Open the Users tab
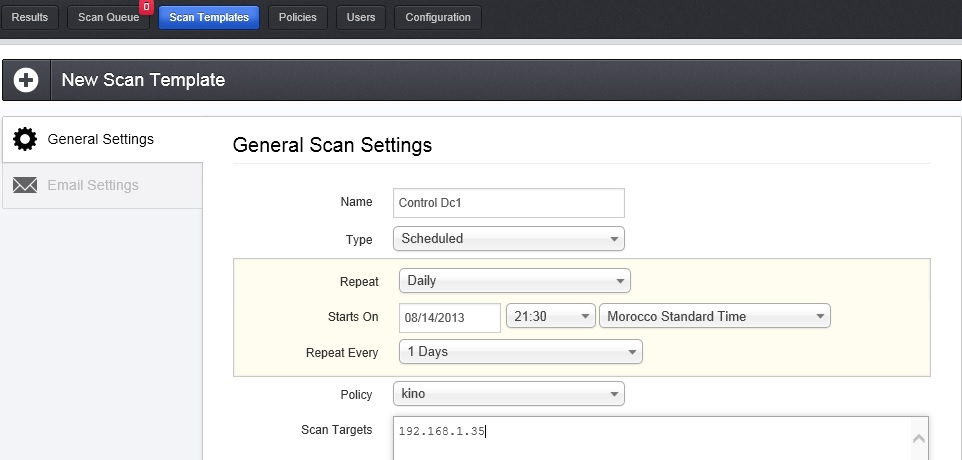 click(x=361, y=18)
